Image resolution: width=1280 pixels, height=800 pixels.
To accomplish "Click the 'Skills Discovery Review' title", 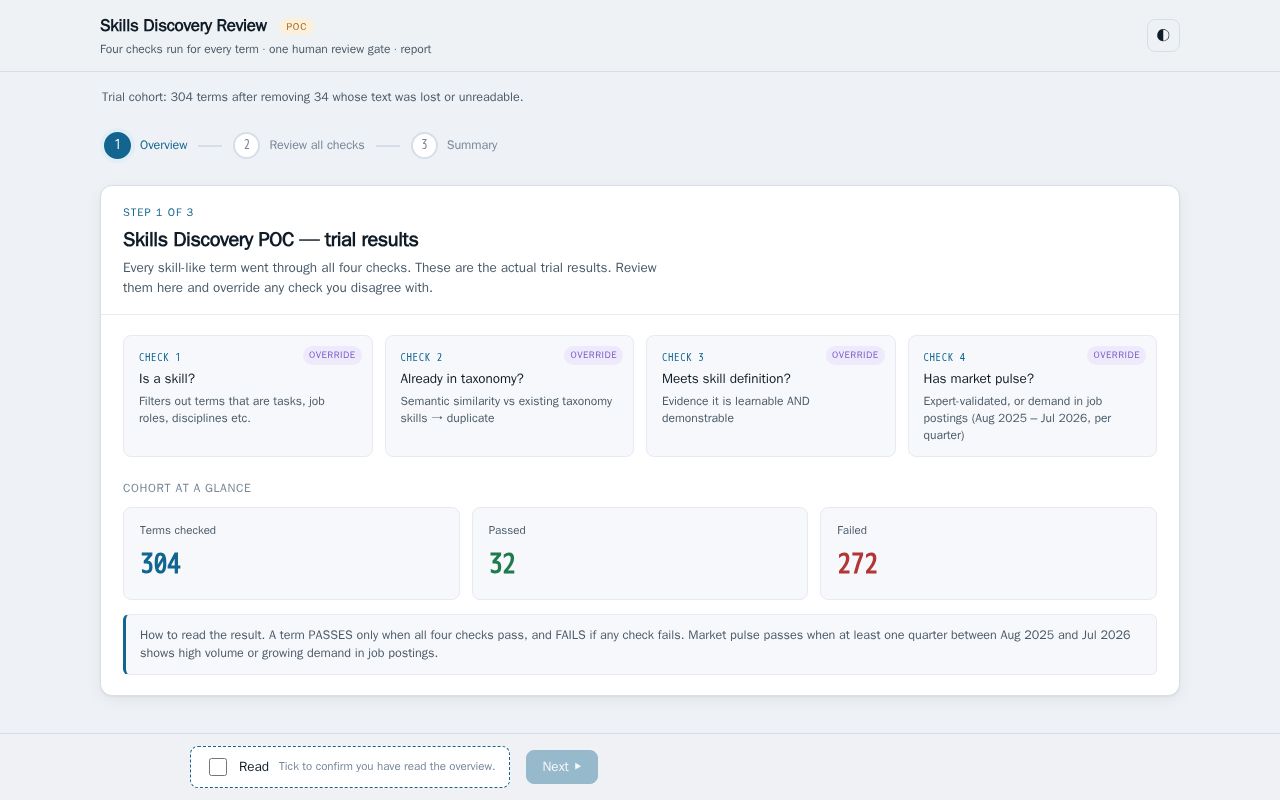I will coord(183,26).
